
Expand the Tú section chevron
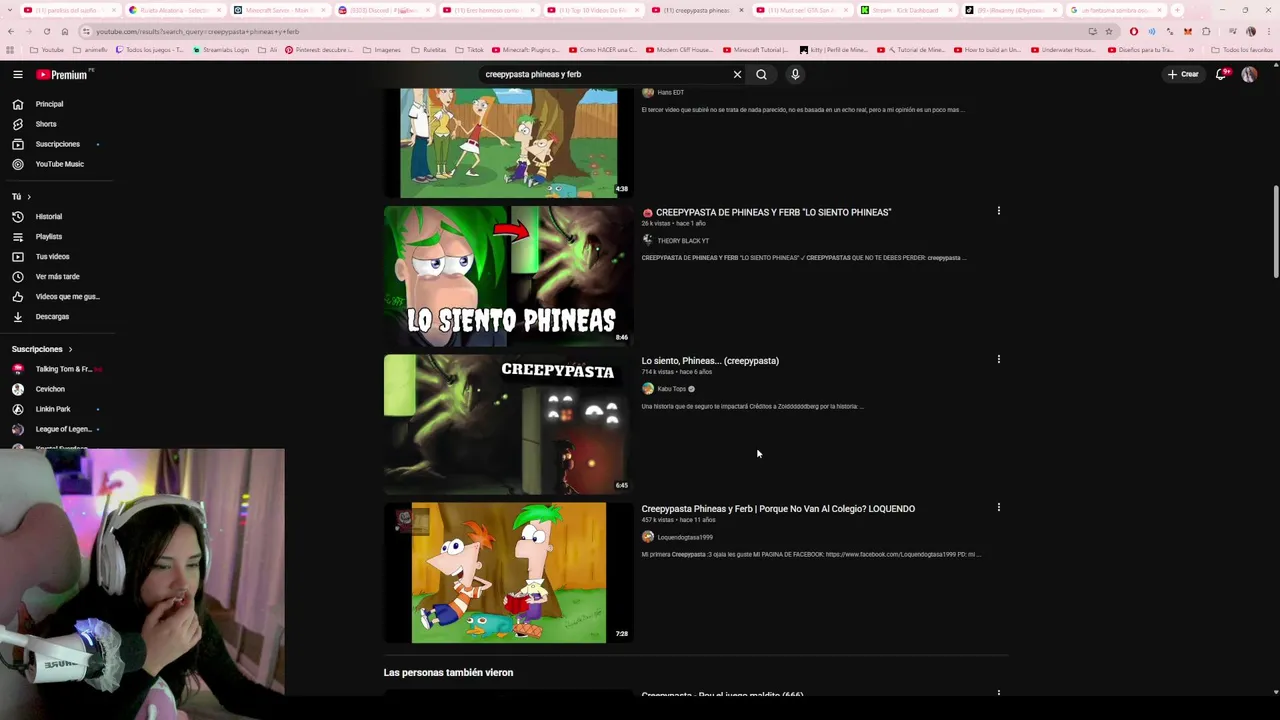pyautogui.click(x=29, y=197)
